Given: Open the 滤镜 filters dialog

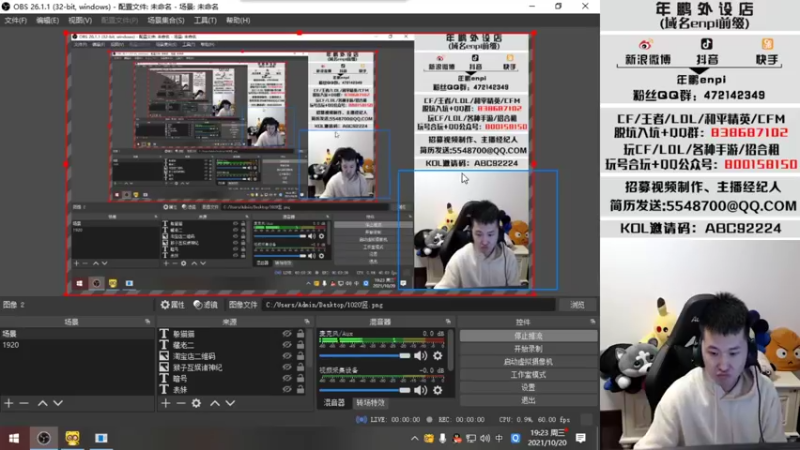Looking at the screenshot, I should click(206, 305).
